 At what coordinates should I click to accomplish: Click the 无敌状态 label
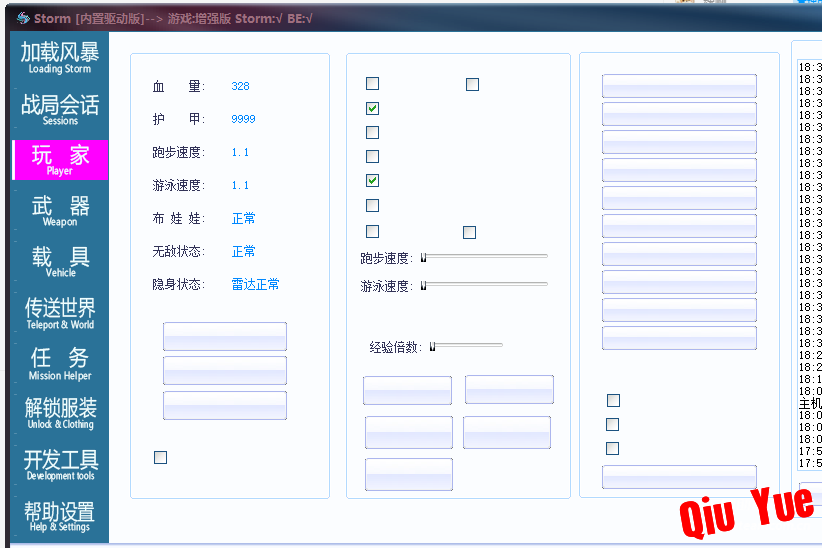click(178, 251)
